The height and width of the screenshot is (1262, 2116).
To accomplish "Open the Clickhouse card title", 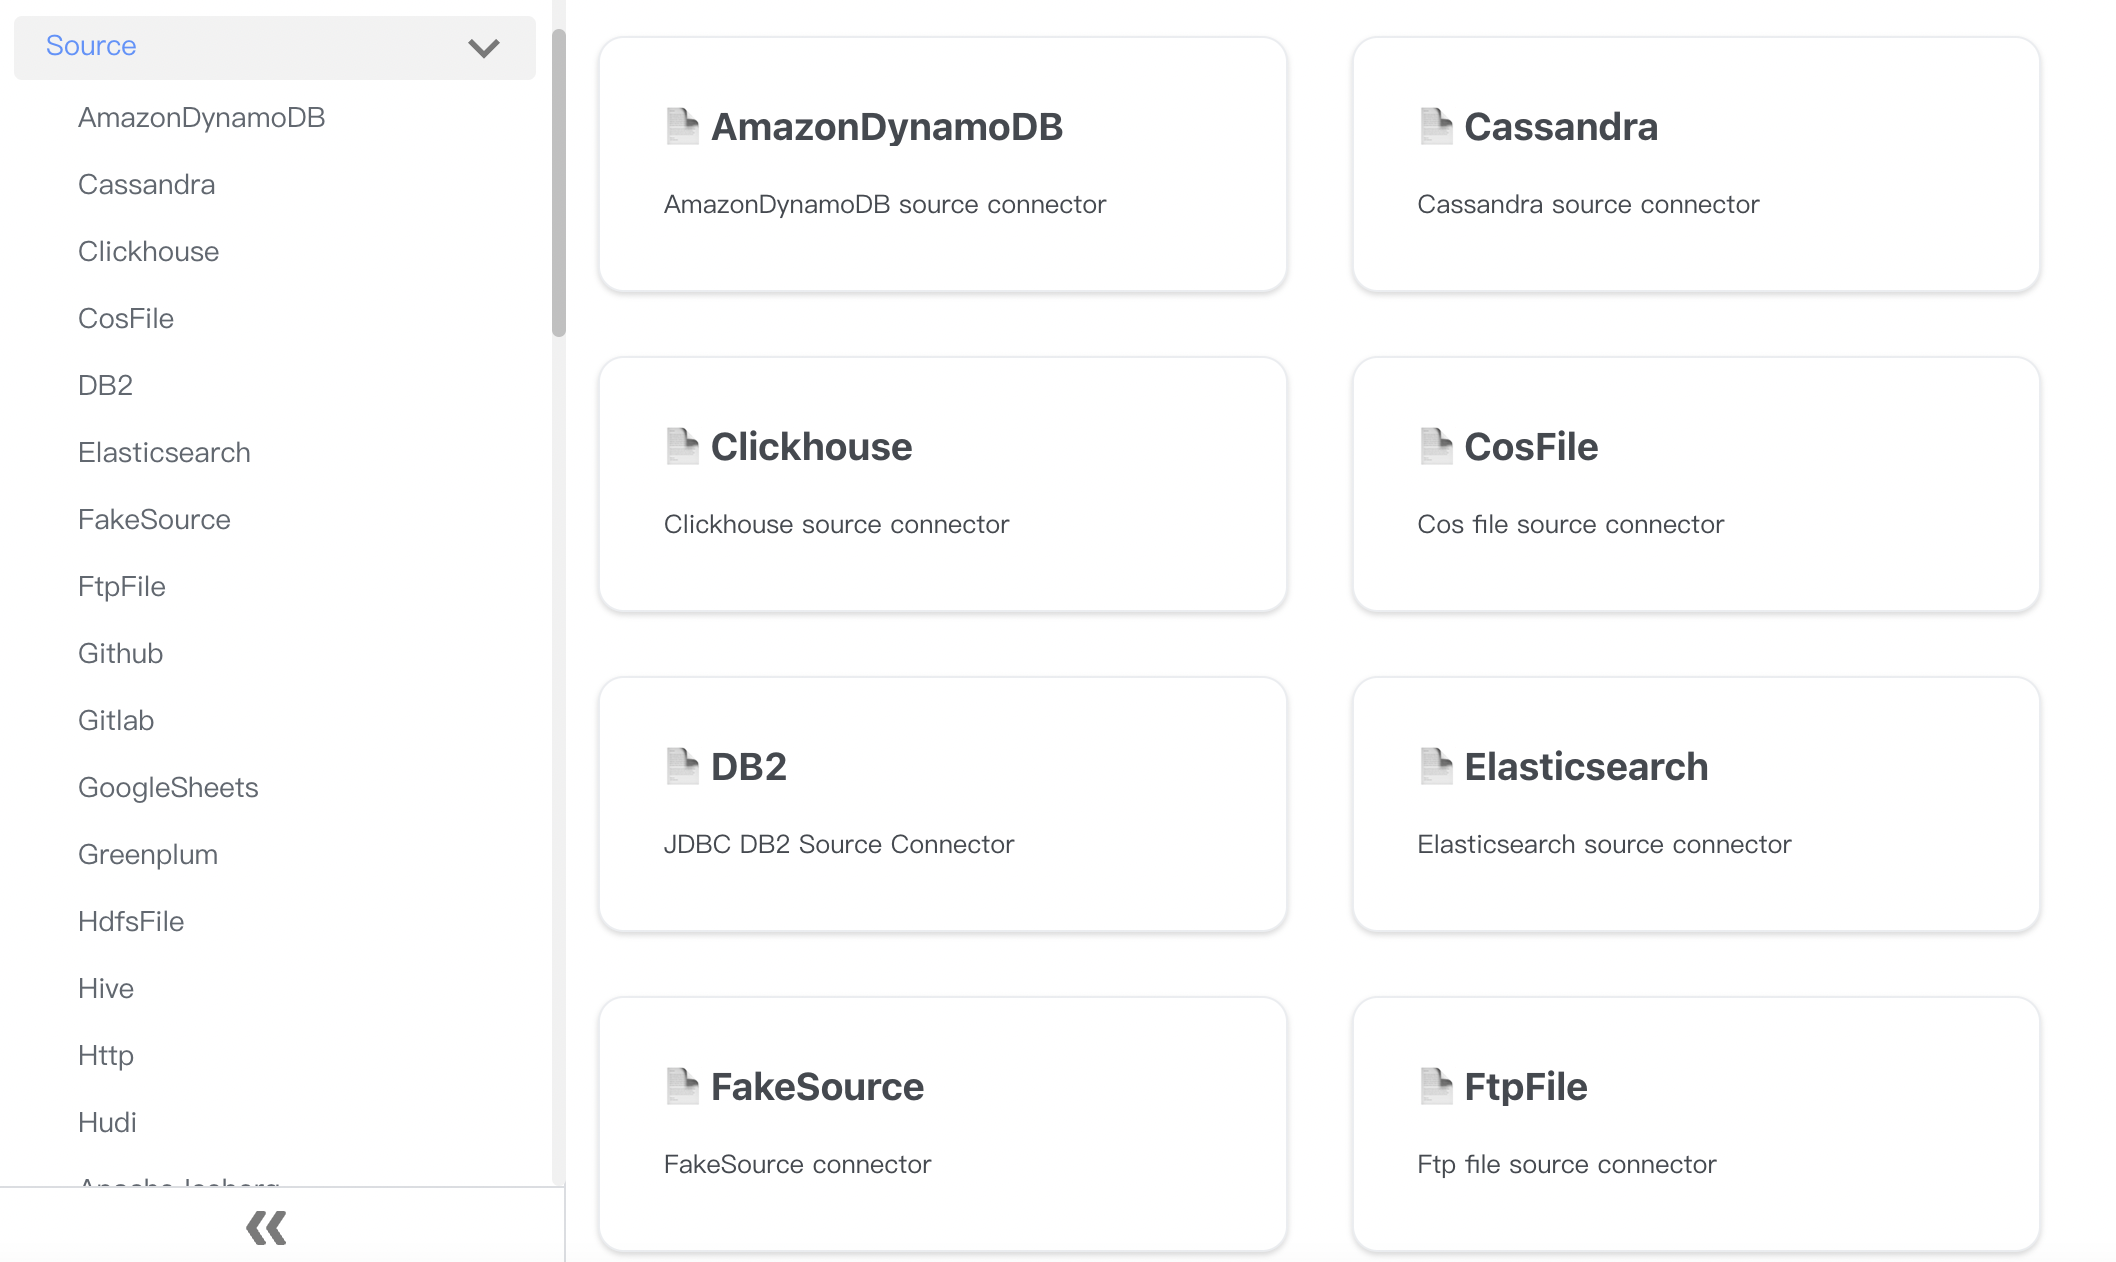I will pos(811,447).
